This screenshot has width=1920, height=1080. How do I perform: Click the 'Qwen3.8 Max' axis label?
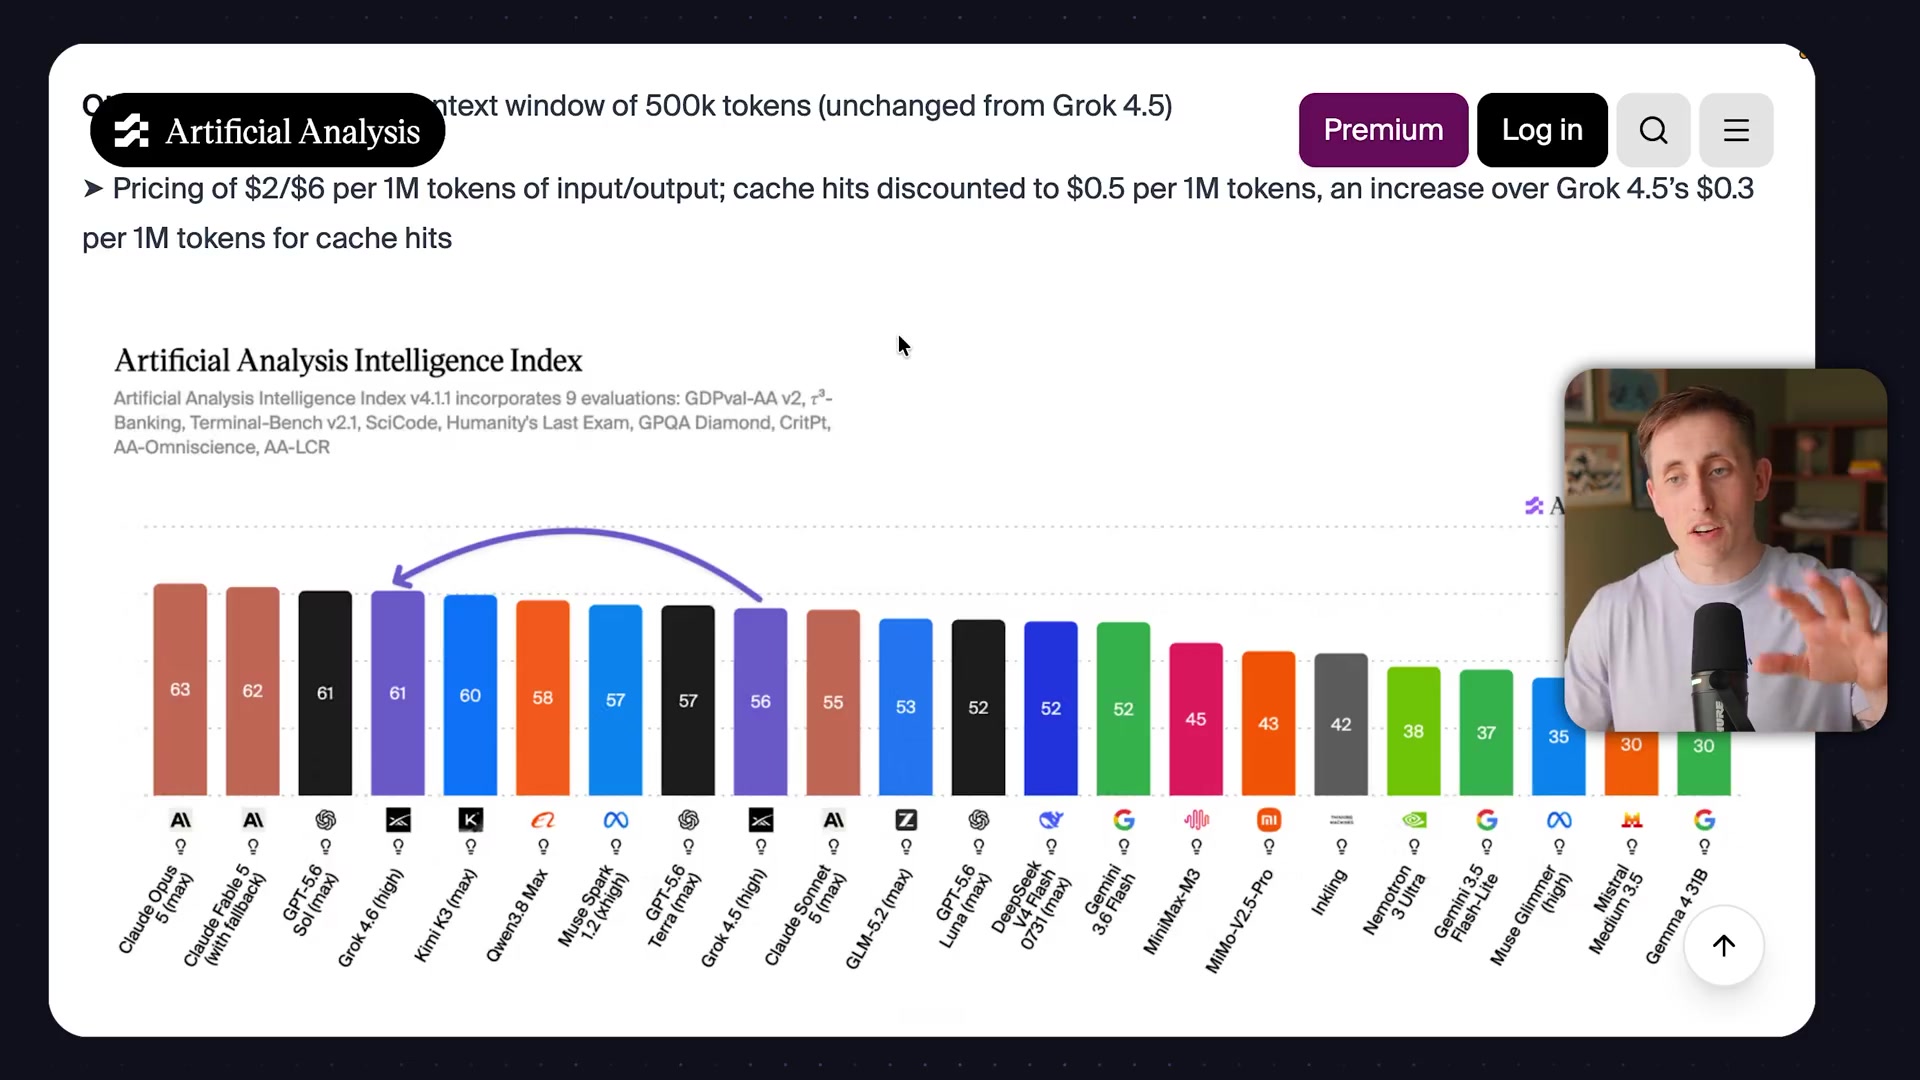tap(517, 915)
